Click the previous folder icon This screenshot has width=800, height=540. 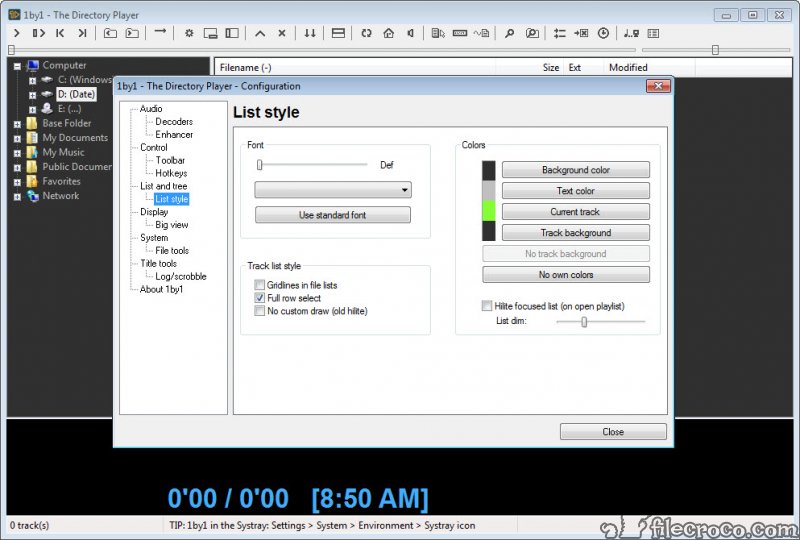[110, 33]
